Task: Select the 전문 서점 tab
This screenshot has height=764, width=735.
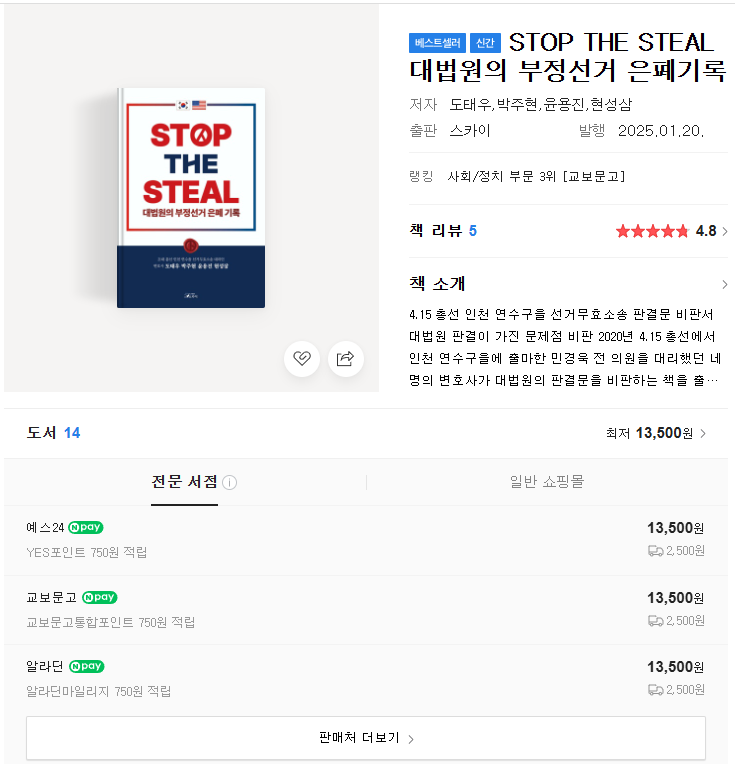Action: [x=184, y=482]
